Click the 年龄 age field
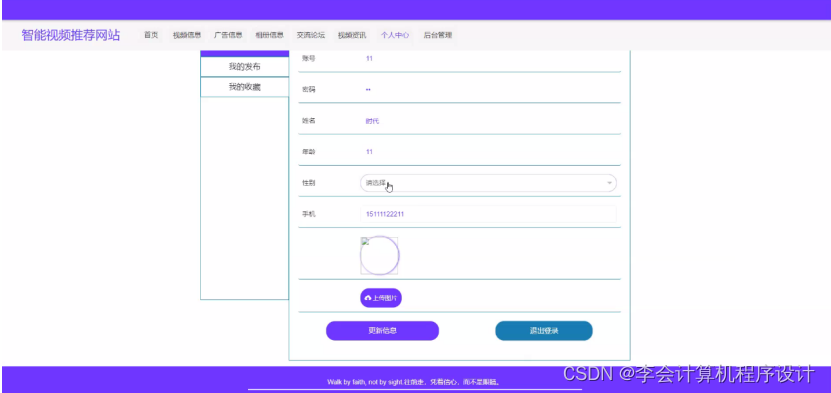831x393 pixels. [488, 151]
